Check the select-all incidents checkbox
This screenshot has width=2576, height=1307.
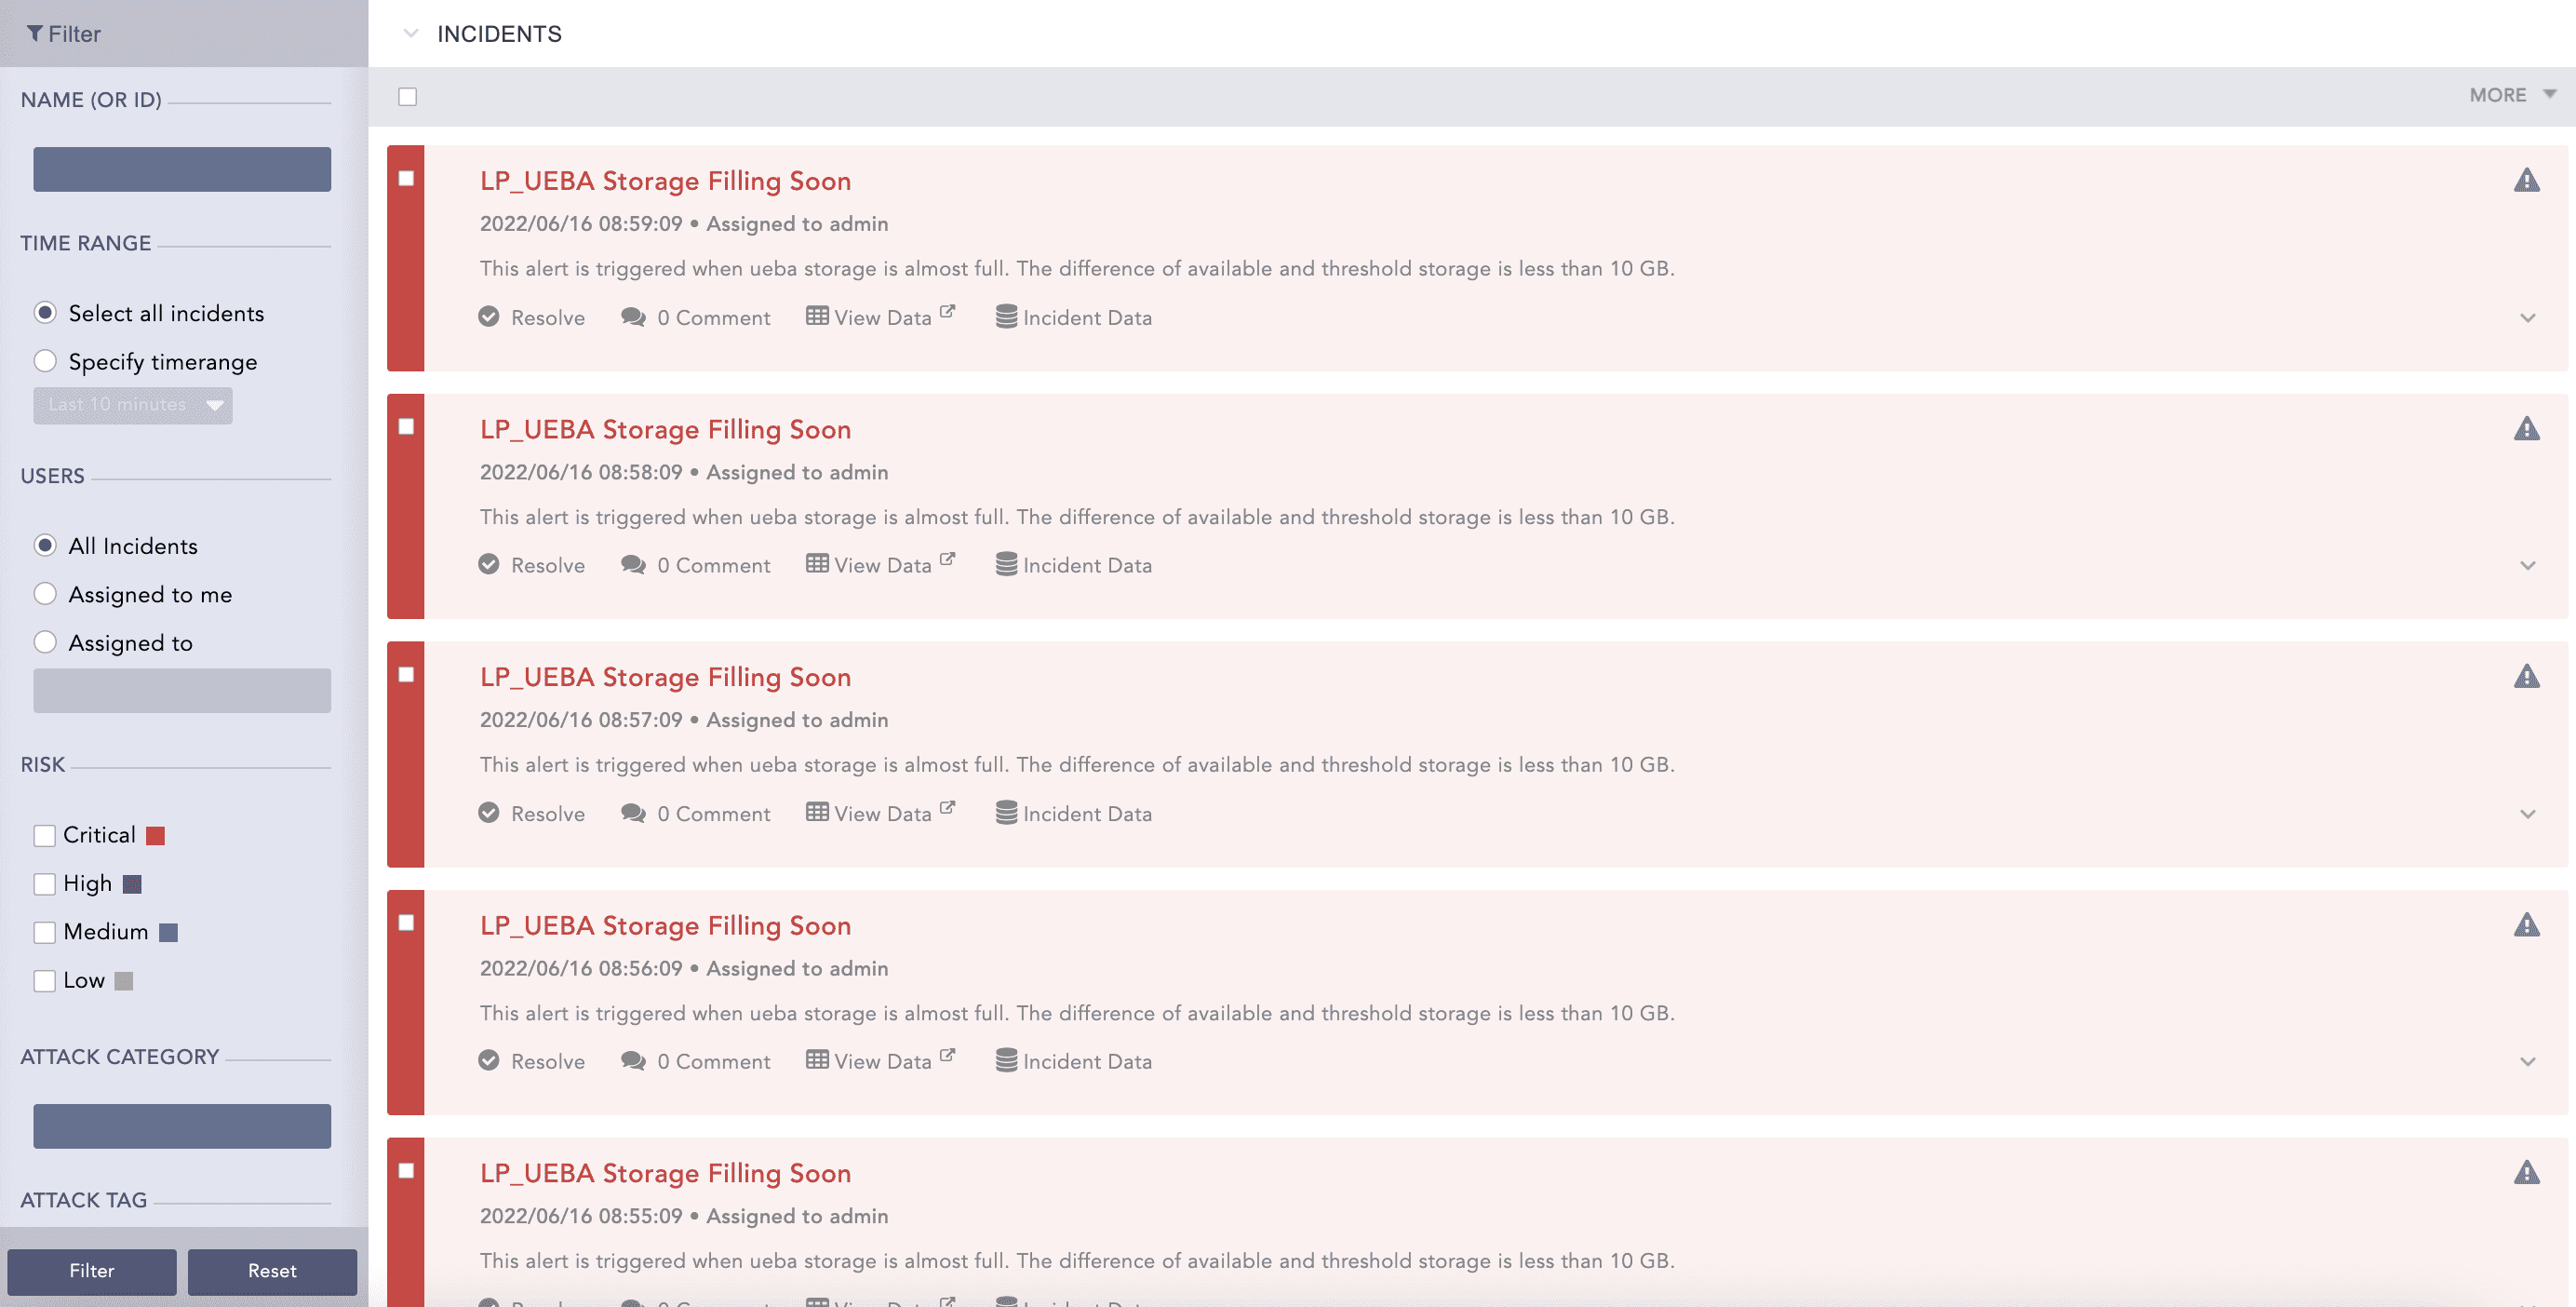(407, 96)
